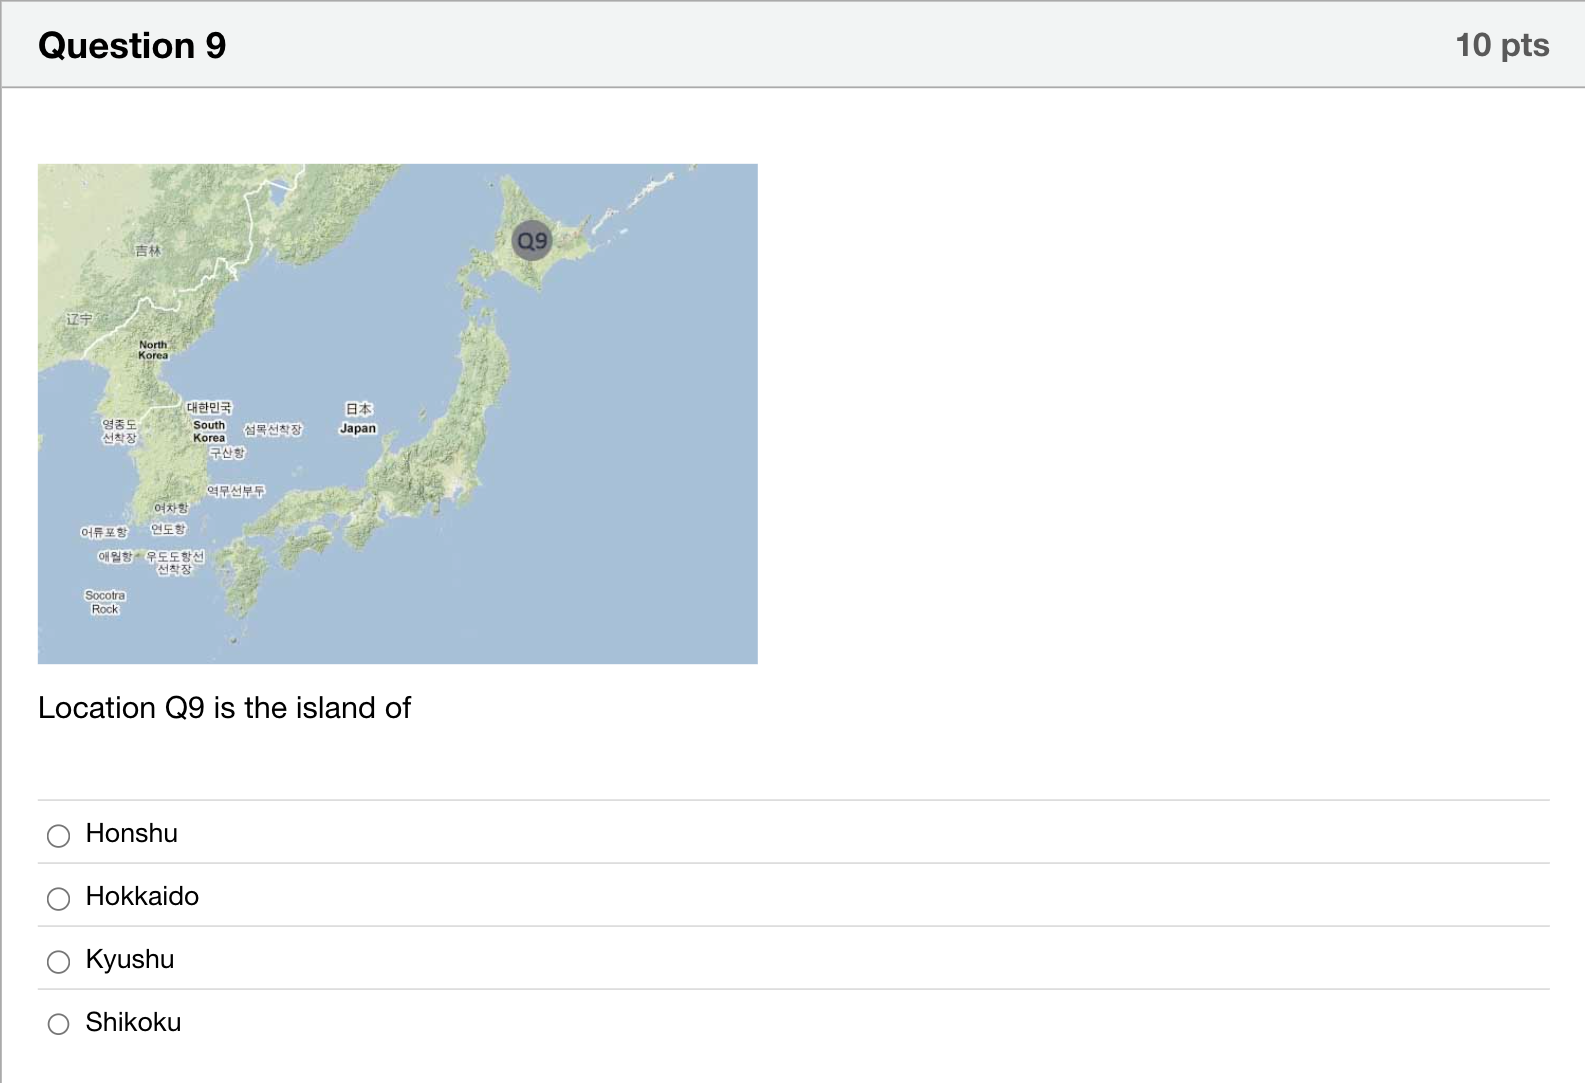The image size is (1585, 1083).
Task: Click the 吉林 label on the map
Action: pos(148,250)
